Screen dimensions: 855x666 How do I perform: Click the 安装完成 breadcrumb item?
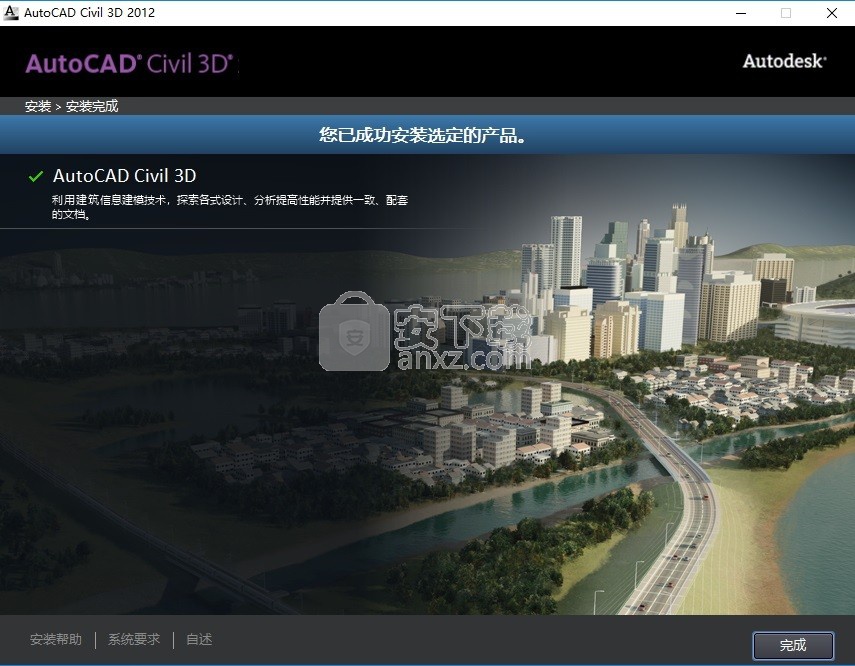tap(92, 106)
